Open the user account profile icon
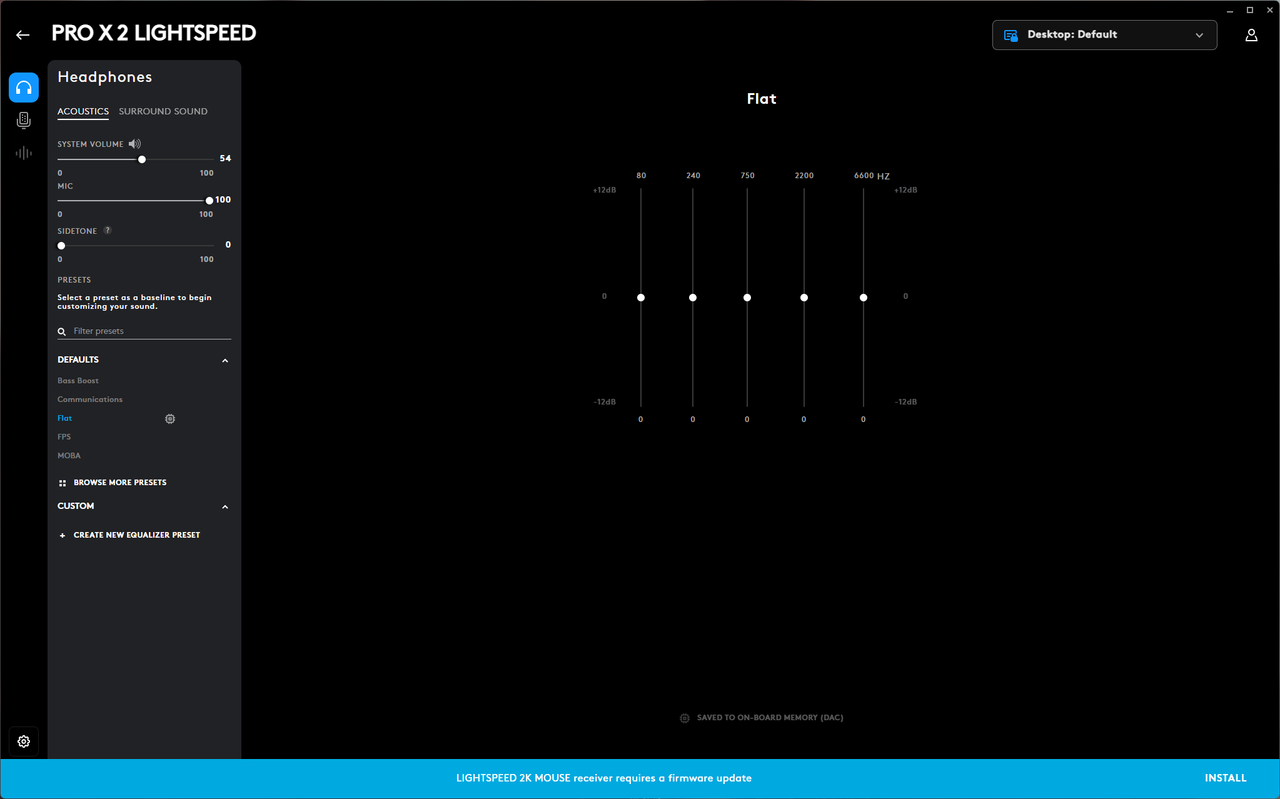 point(1251,35)
